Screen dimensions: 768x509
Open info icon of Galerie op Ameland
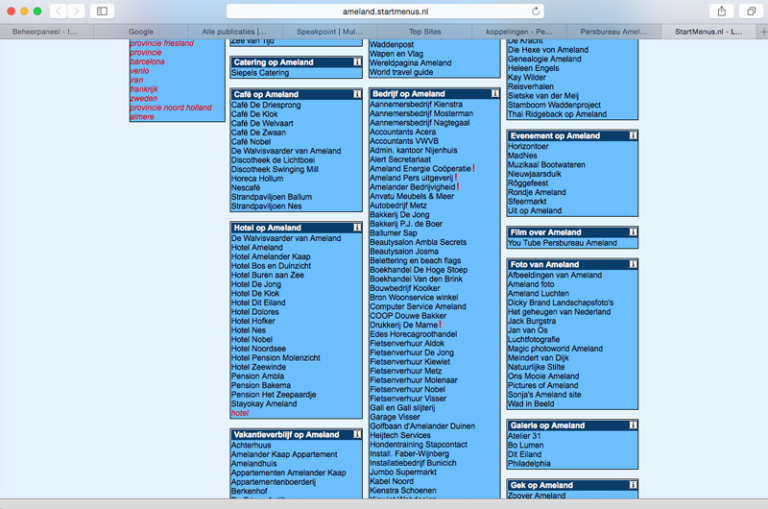coord(633,425)
